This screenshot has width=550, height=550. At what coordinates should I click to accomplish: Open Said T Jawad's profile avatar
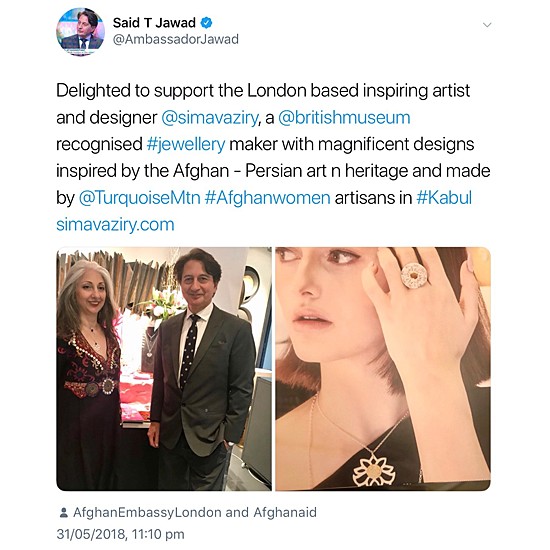point(80,32)
